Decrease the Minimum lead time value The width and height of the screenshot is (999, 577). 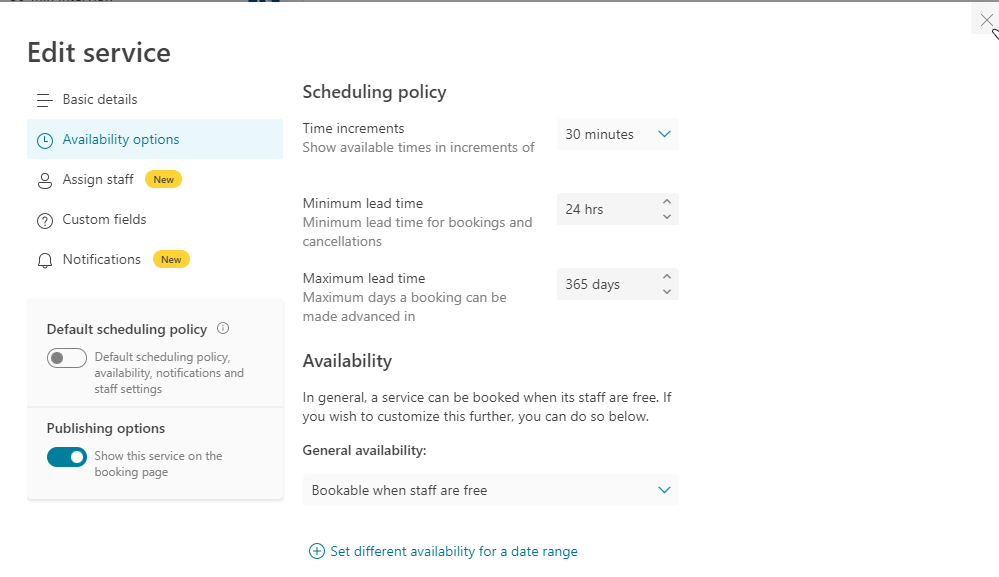(x=666, y=217)
